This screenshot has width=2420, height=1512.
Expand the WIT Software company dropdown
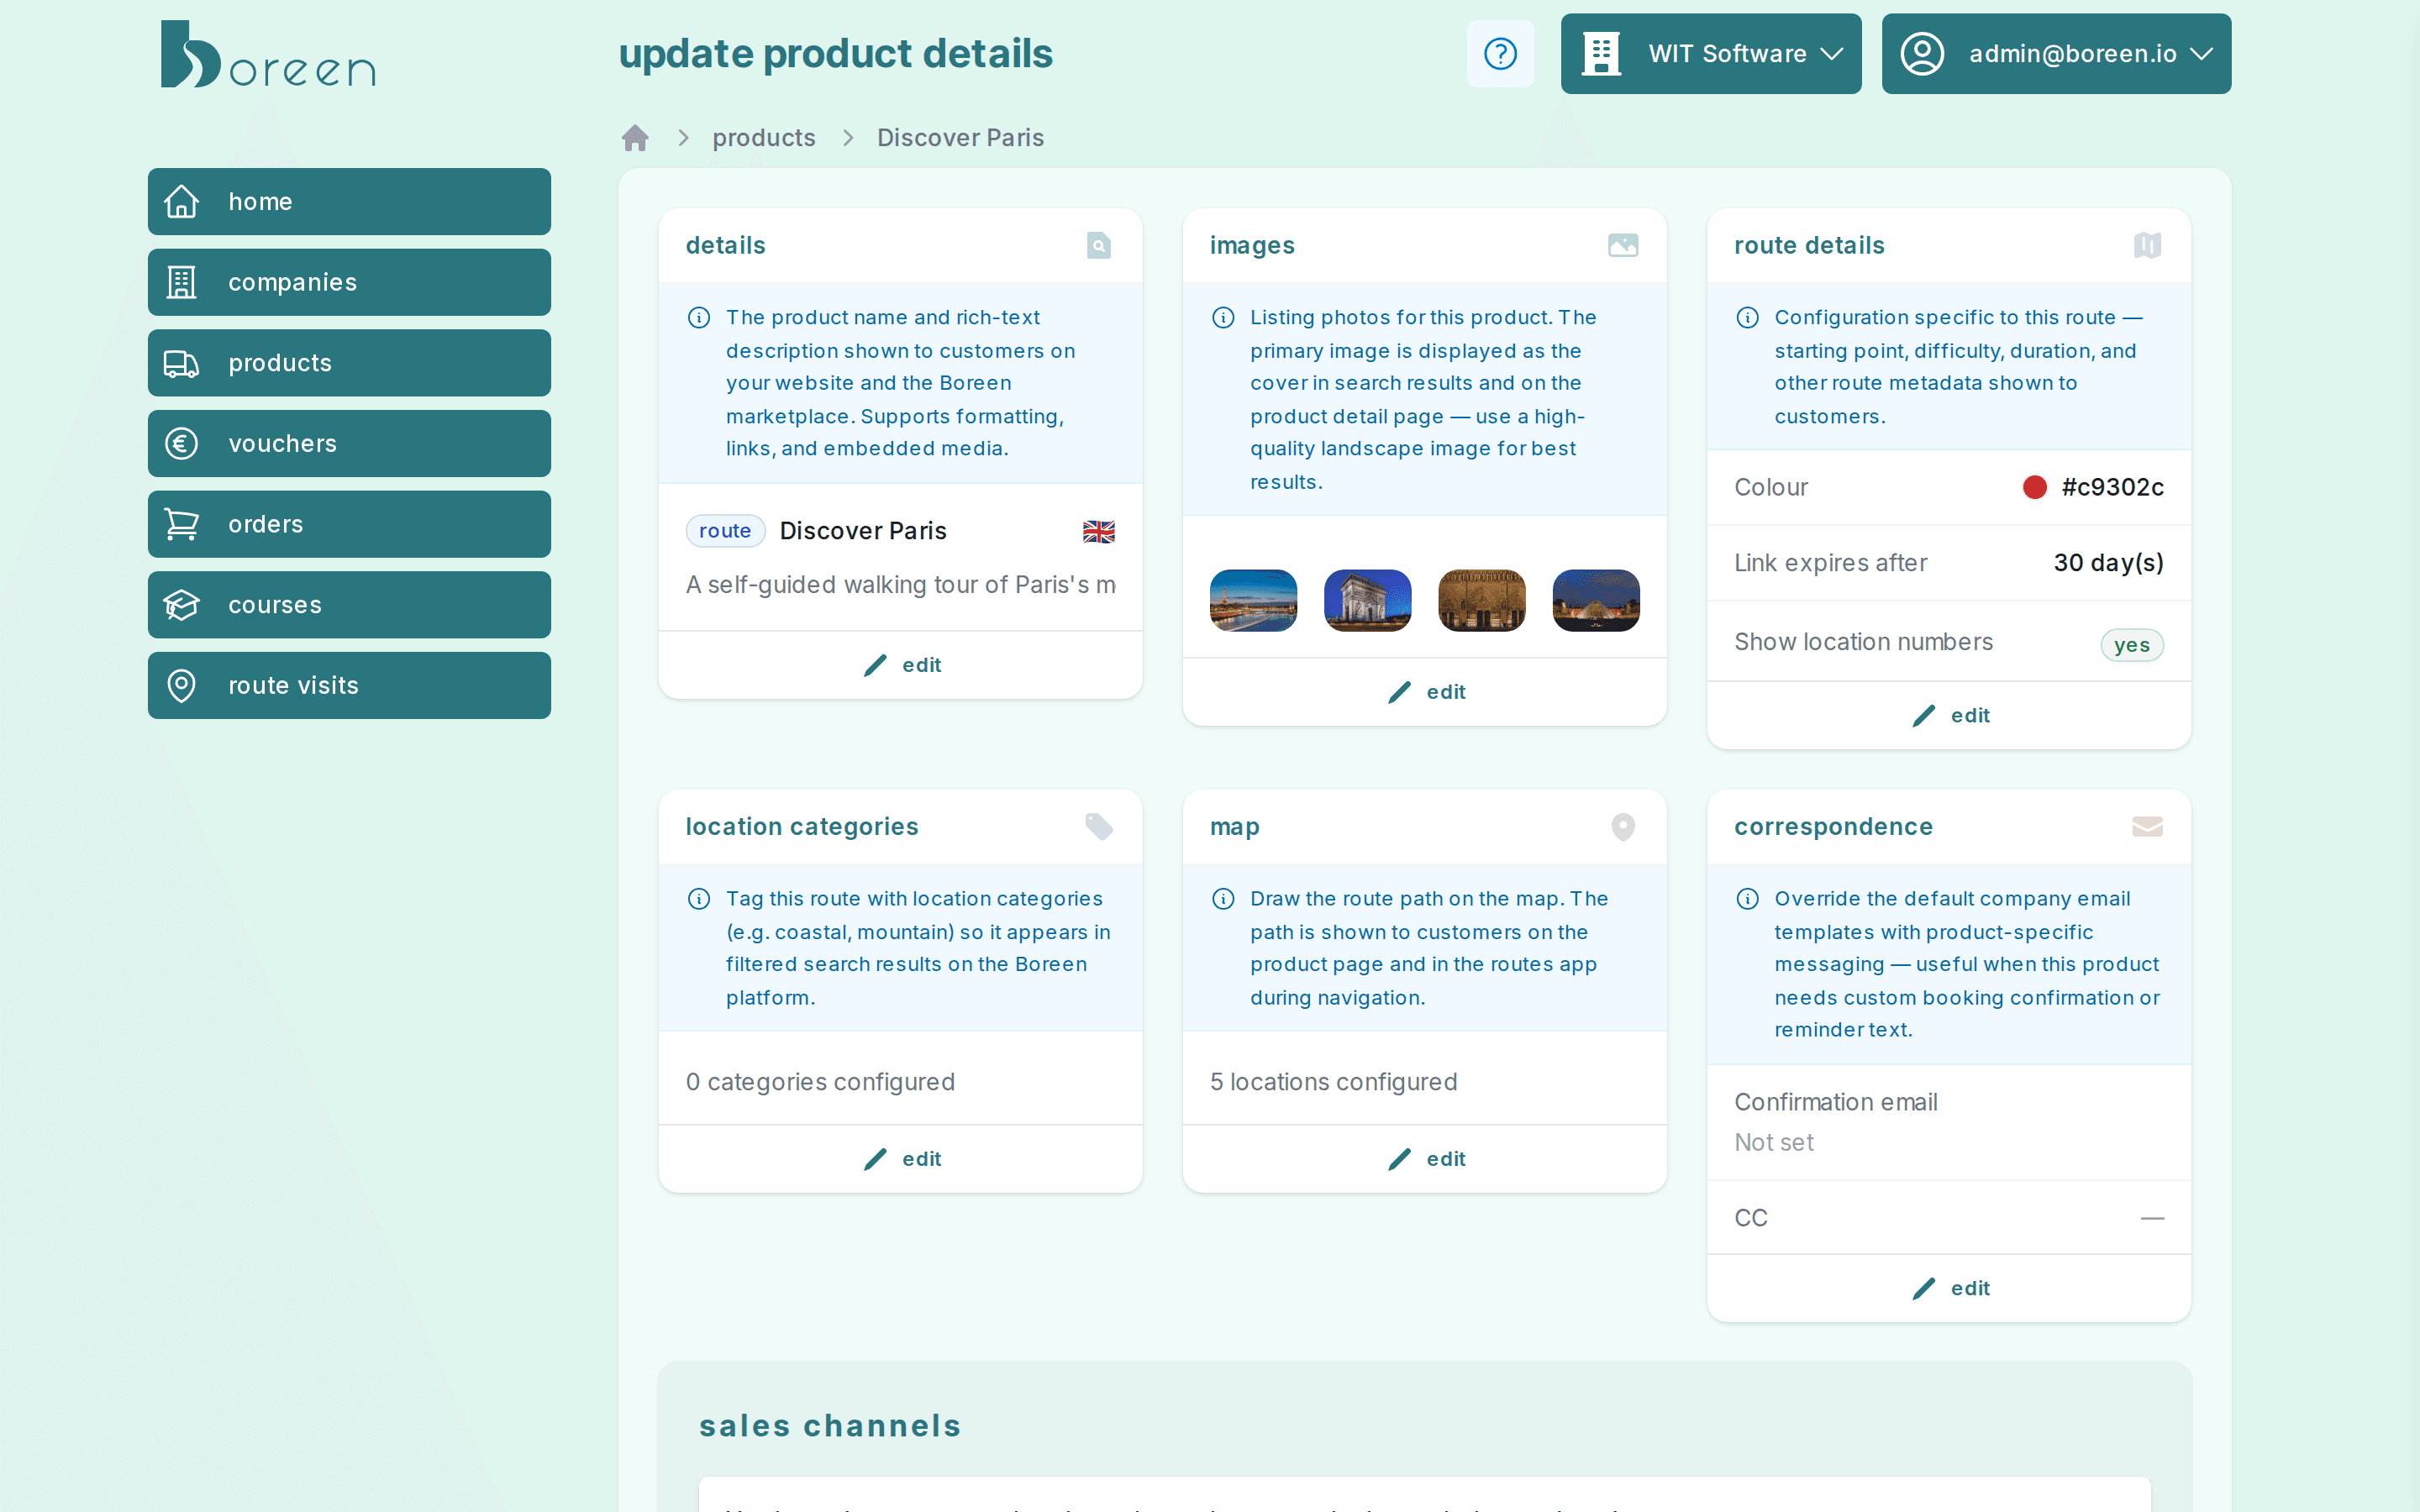click(1710, 54)
